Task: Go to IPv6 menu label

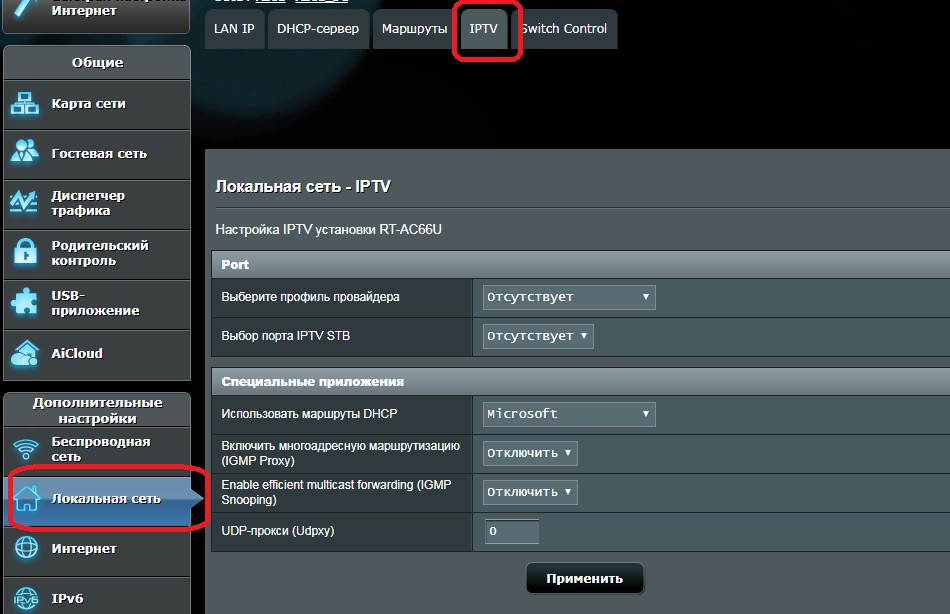Action: (67, 598)
